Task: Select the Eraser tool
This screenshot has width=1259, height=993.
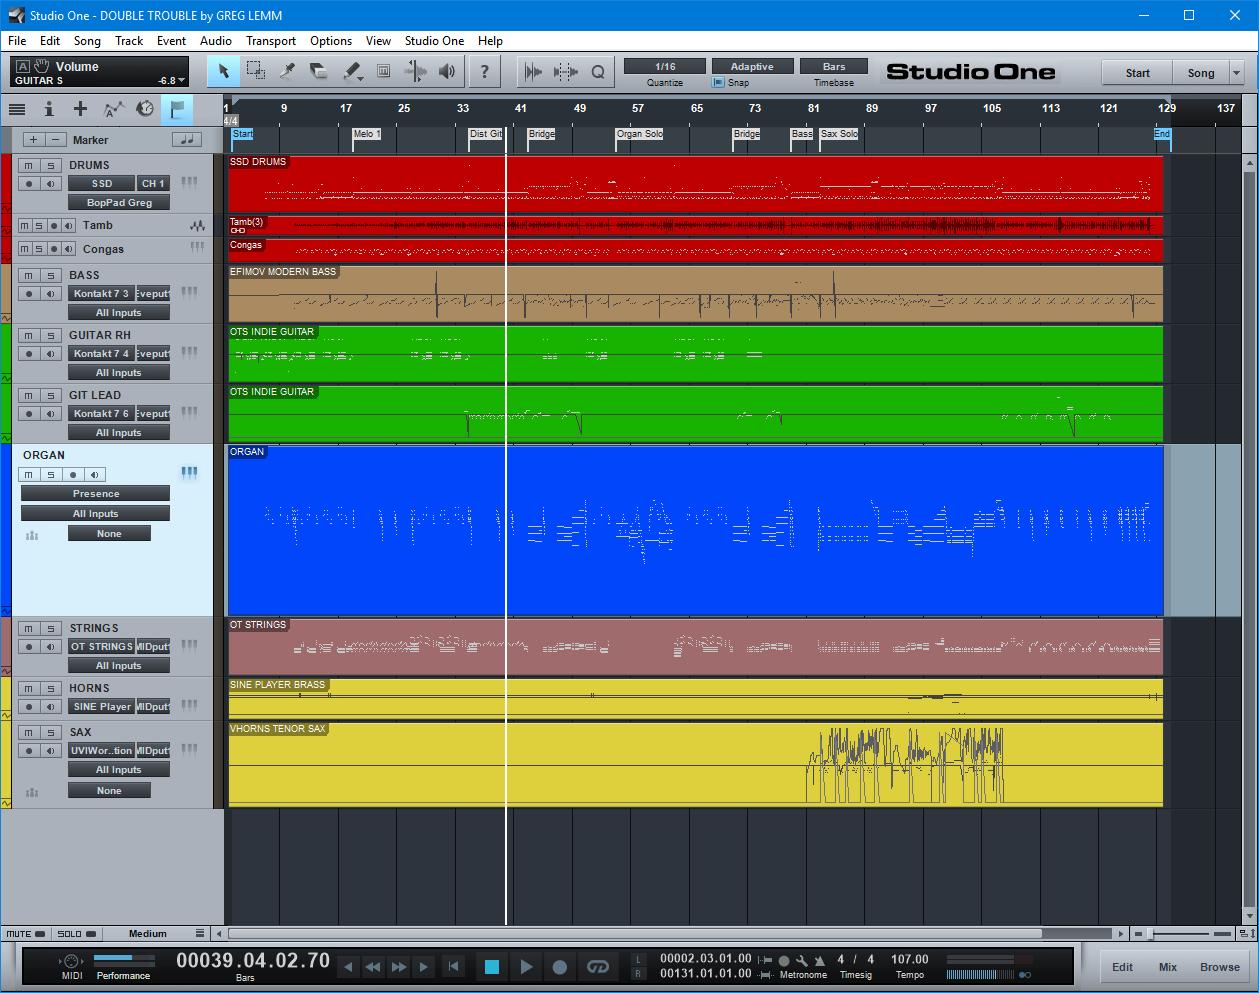Action: [x=319, y=71]
